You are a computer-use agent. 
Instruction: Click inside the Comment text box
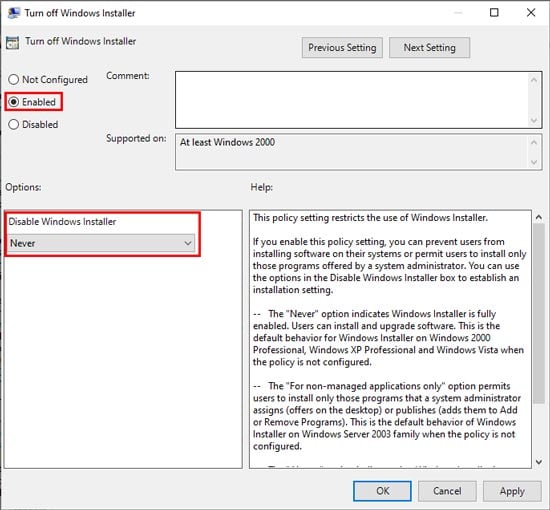click(352, 100)
